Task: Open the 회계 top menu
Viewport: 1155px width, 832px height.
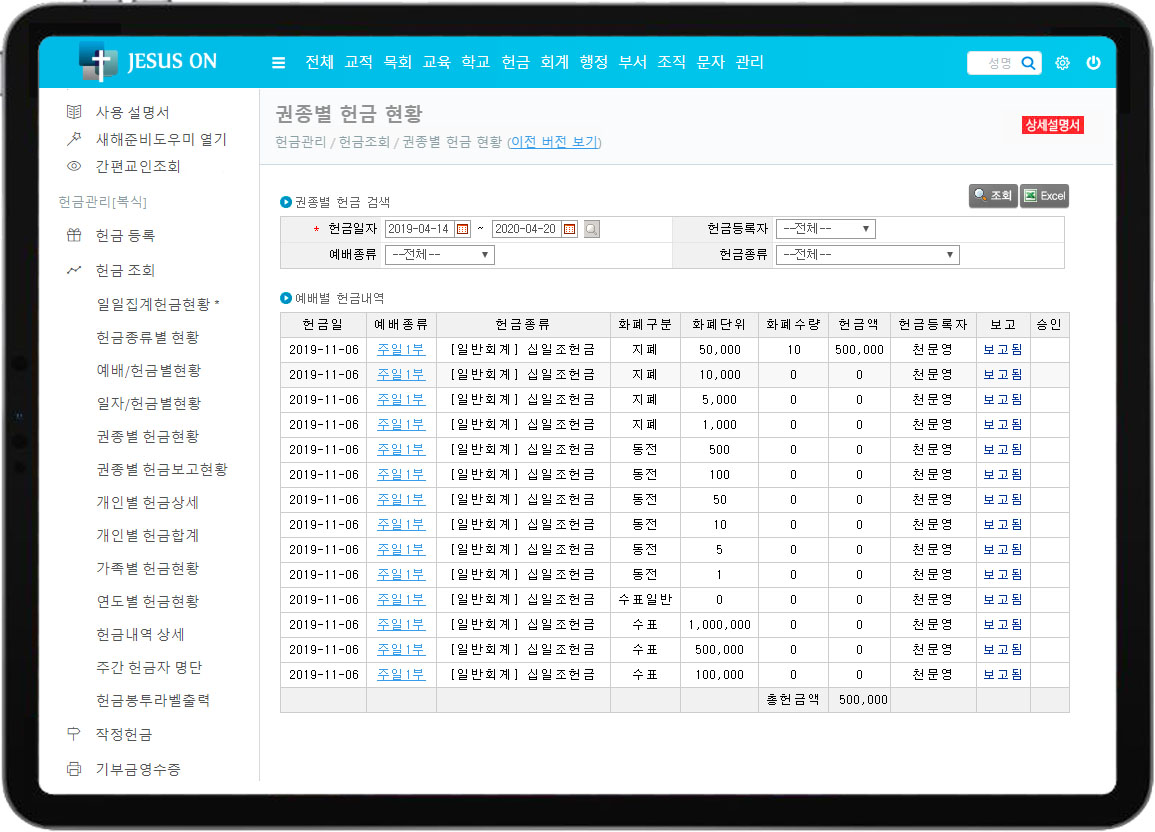Action: [x=554, y=62]
